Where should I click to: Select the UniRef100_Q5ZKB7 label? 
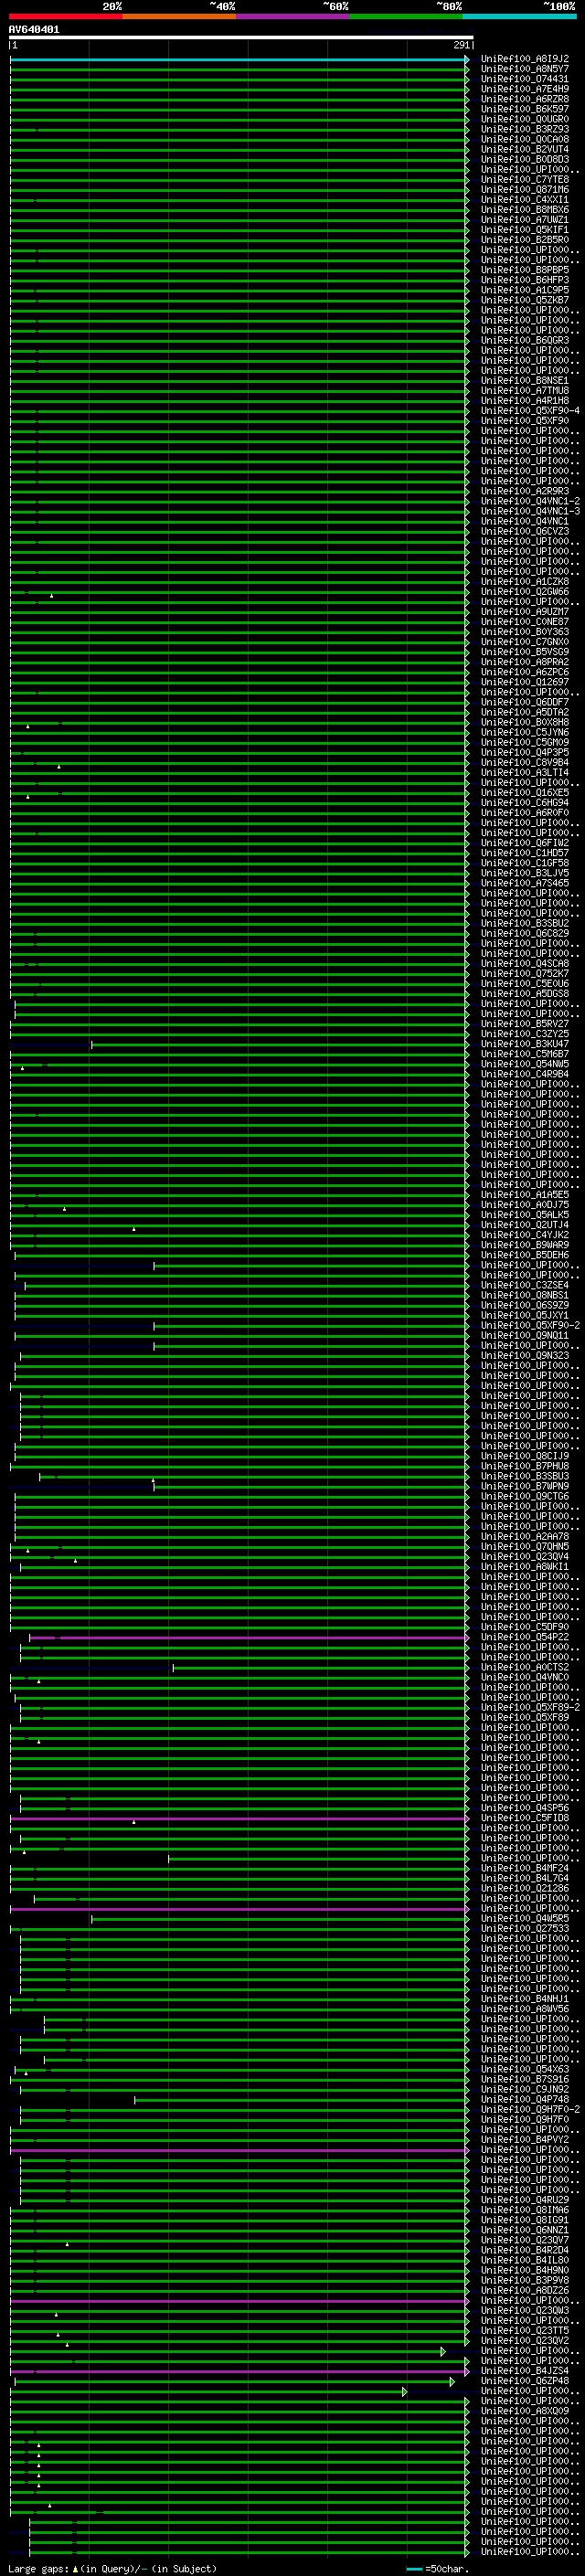pyautogui.click(x=525, y=300)
